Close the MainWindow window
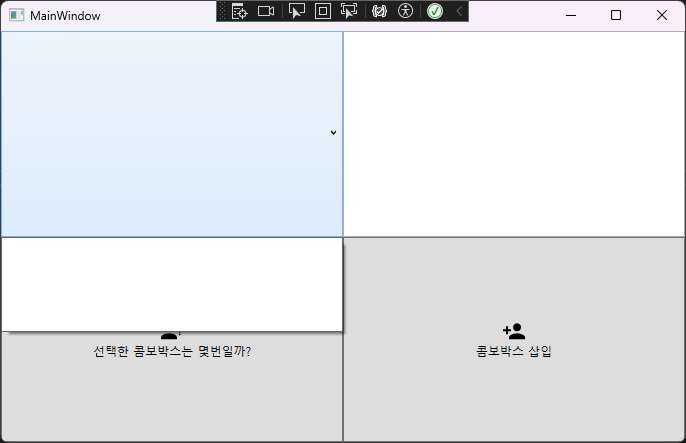The image size is (686, 443). [x=662, y=15]
